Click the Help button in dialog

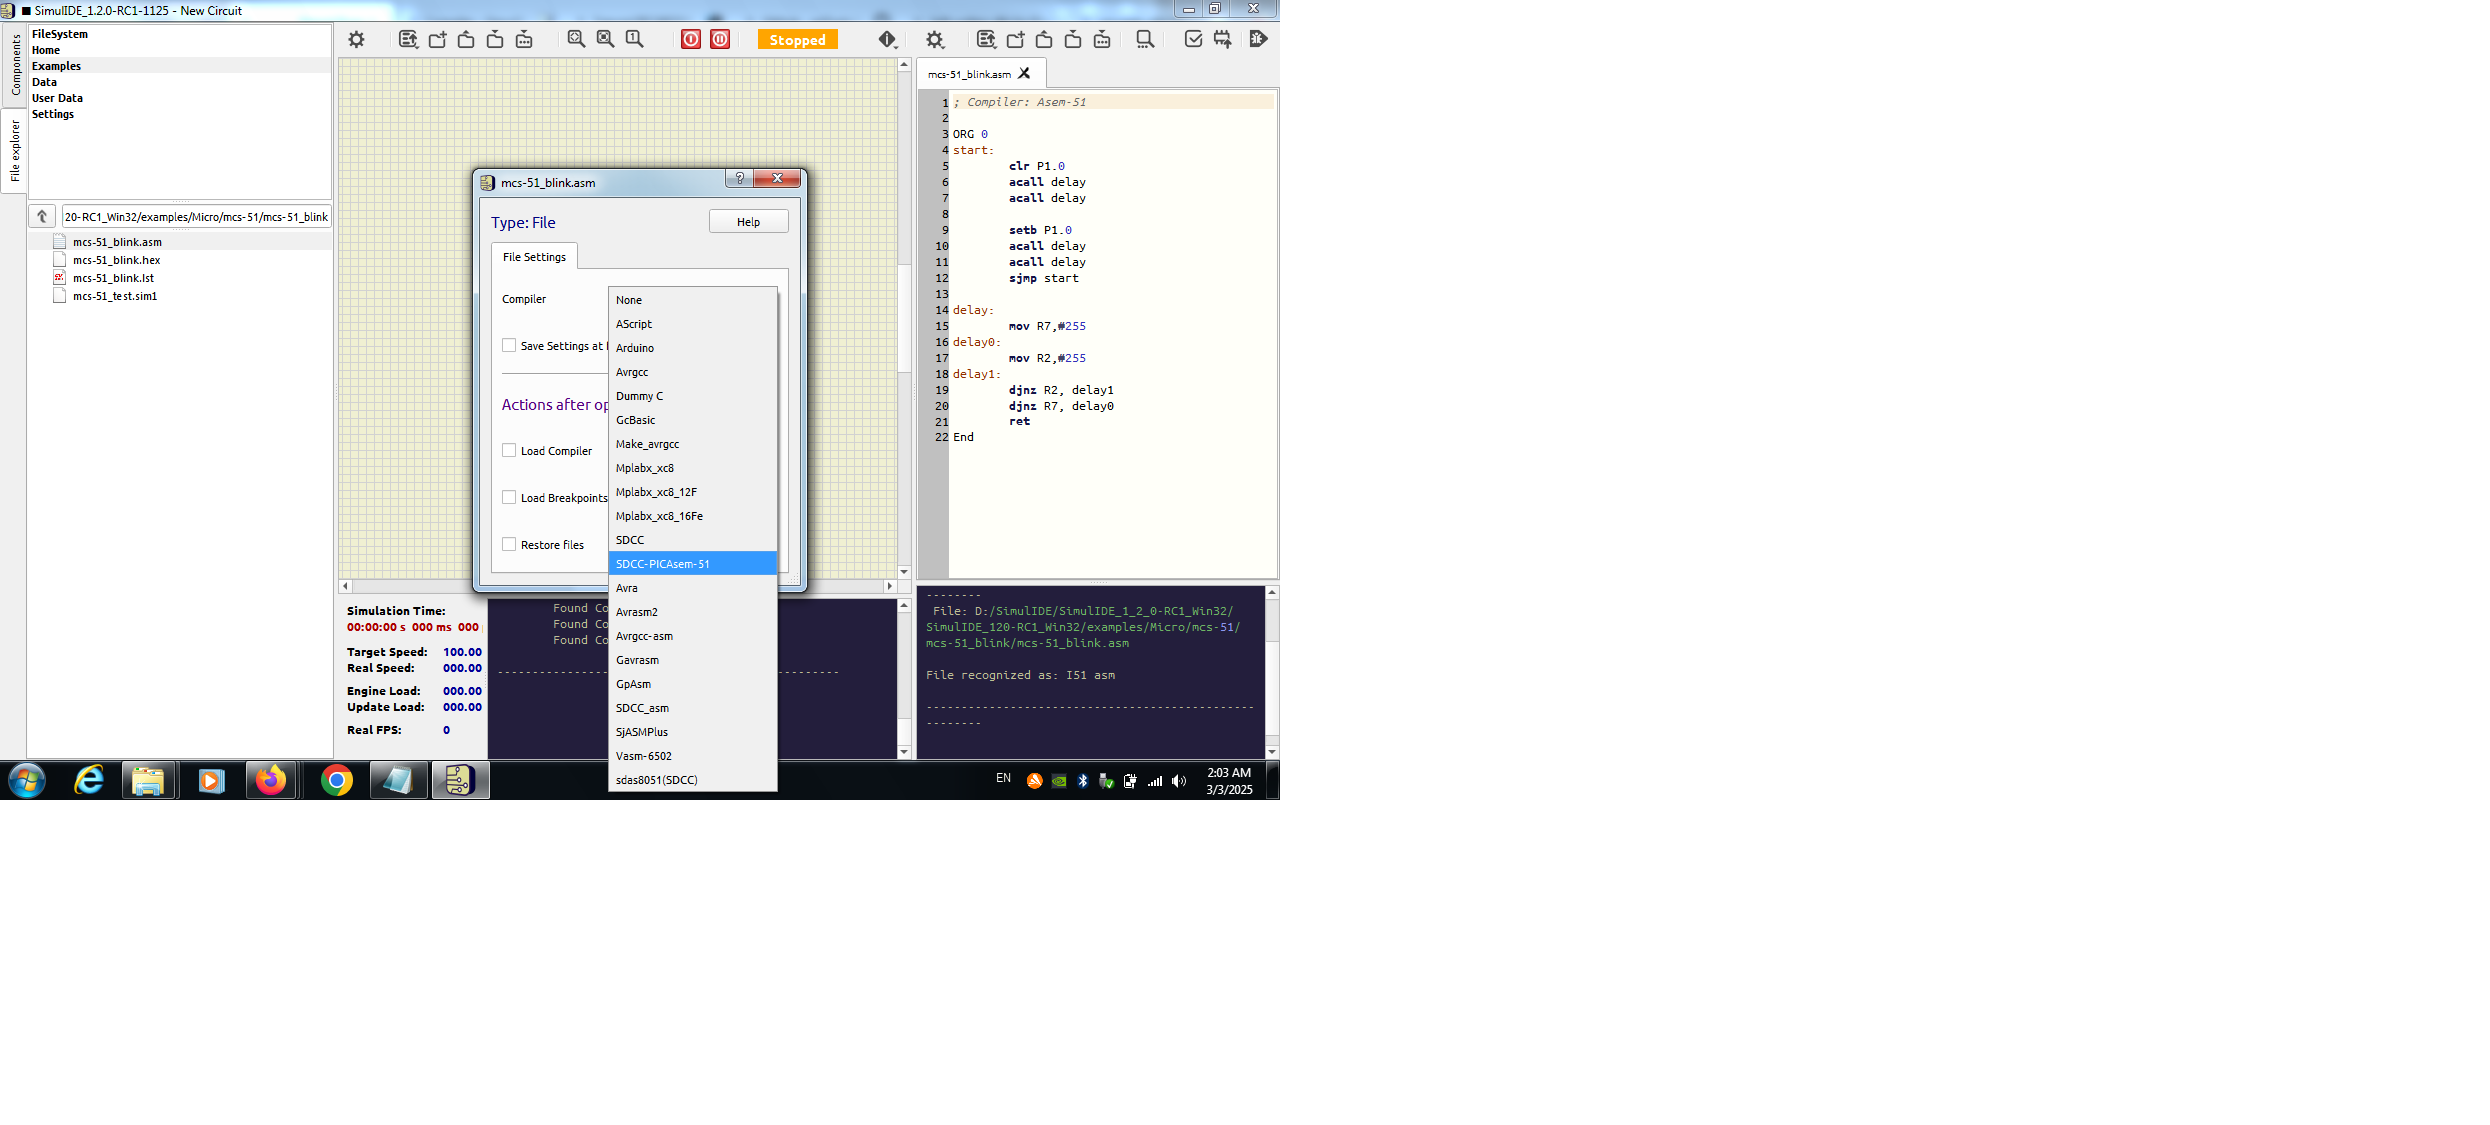point(748,222)
